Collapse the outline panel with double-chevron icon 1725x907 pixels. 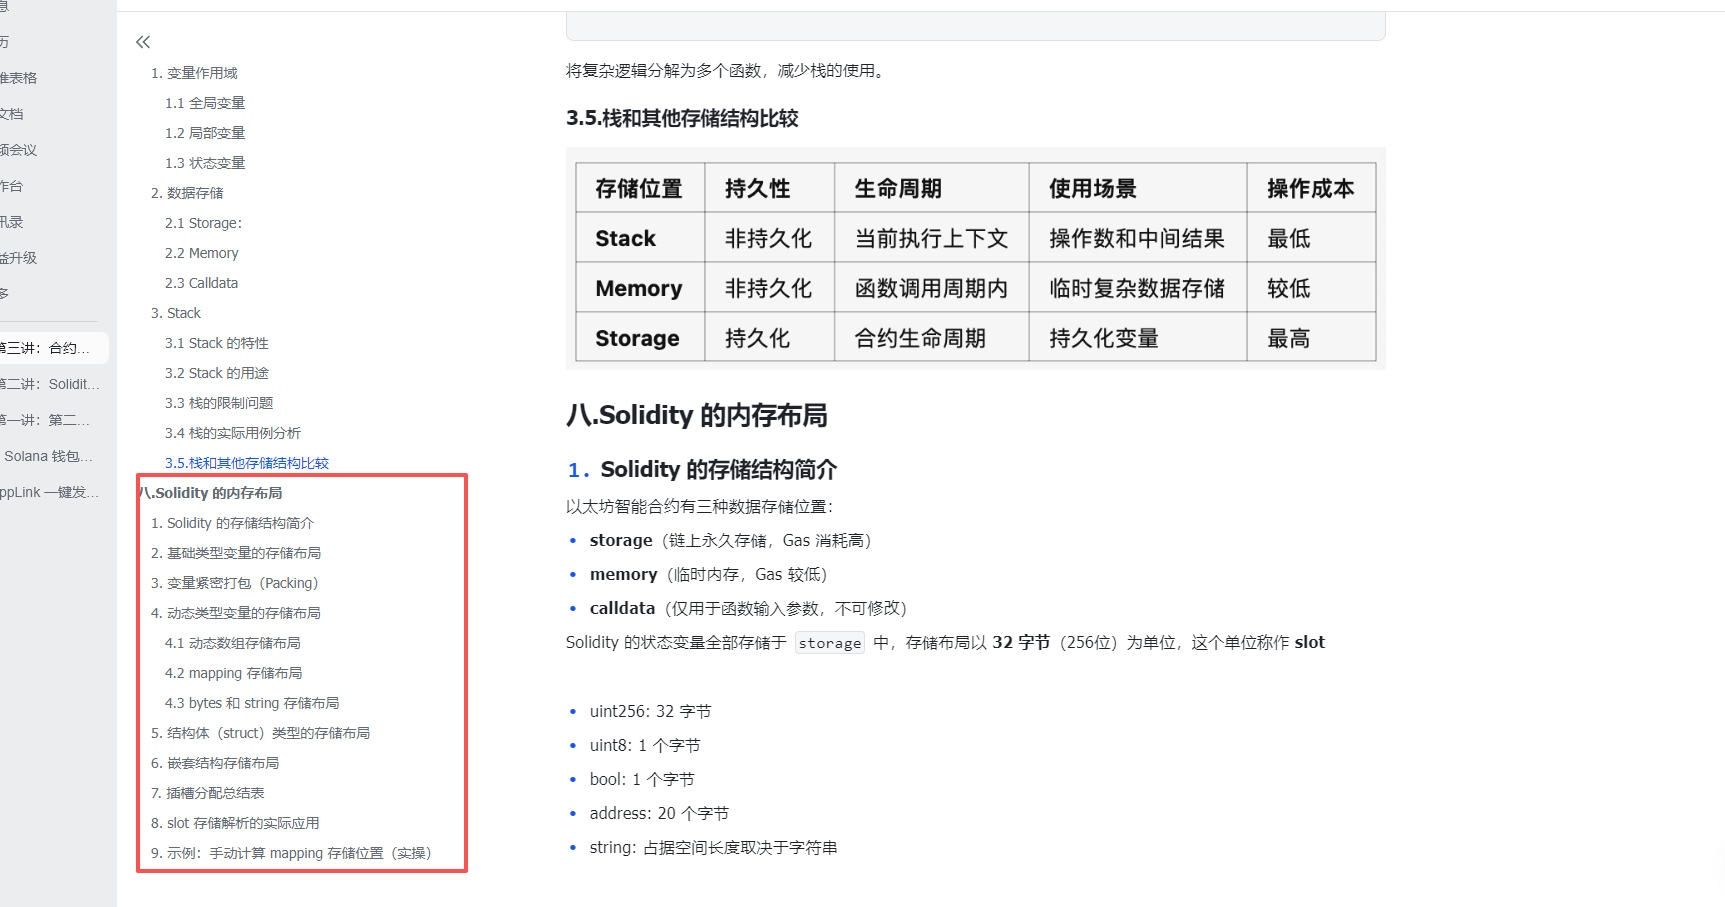(143, 42)
